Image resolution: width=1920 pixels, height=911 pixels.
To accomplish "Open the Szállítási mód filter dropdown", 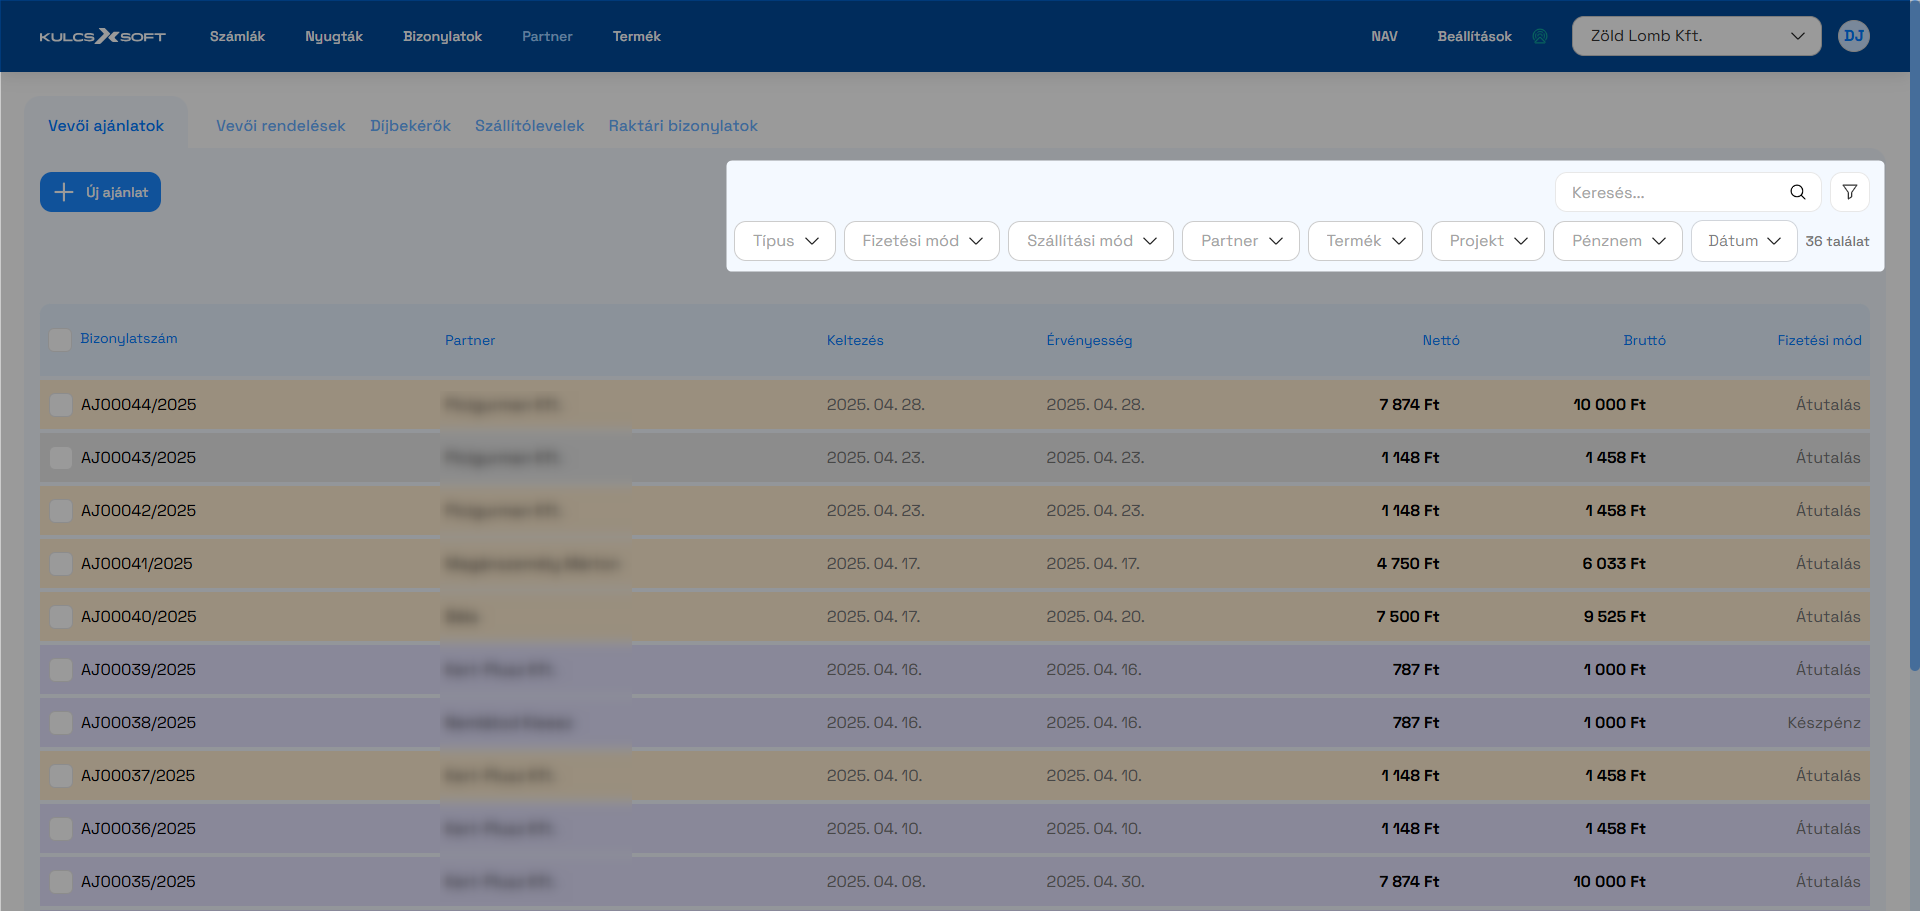I will [x=1091, y=241].
